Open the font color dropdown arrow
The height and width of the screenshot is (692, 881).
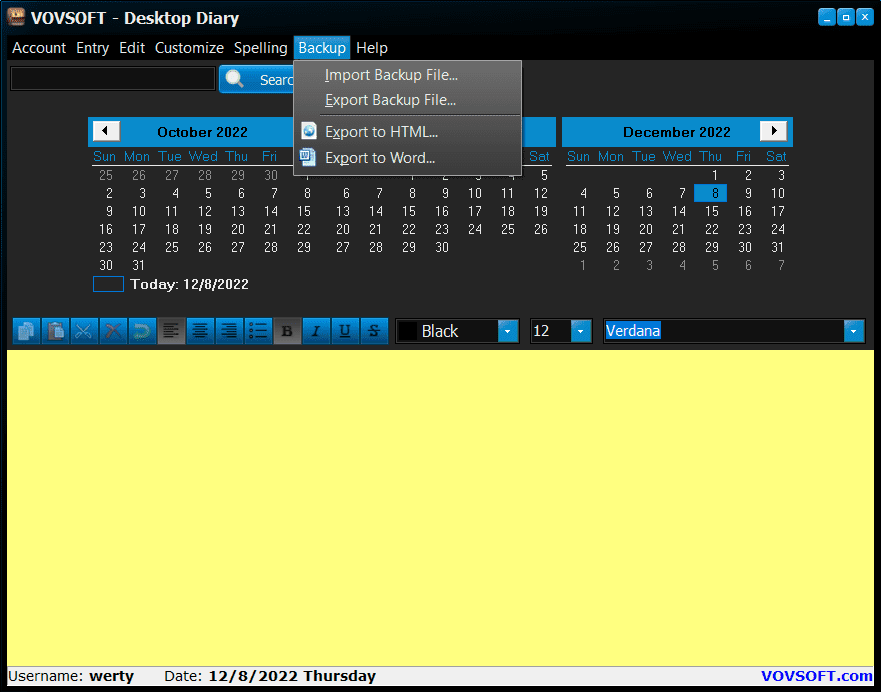(x=508, y=331)
